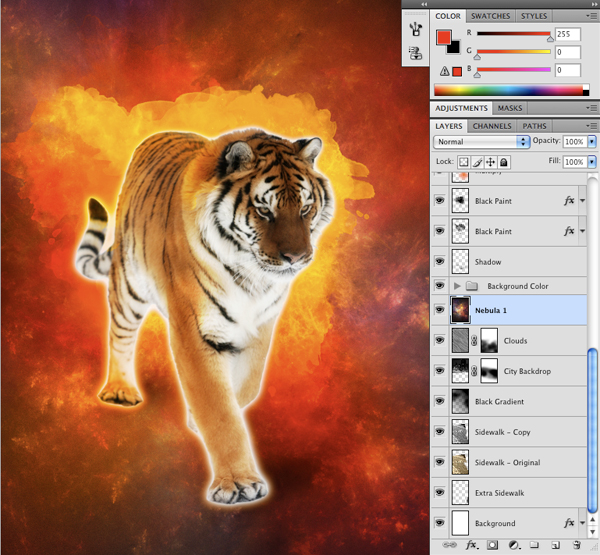Hide the Nebula 1 layer
Viewport: 600px width, 555px height.
(440, 309)
